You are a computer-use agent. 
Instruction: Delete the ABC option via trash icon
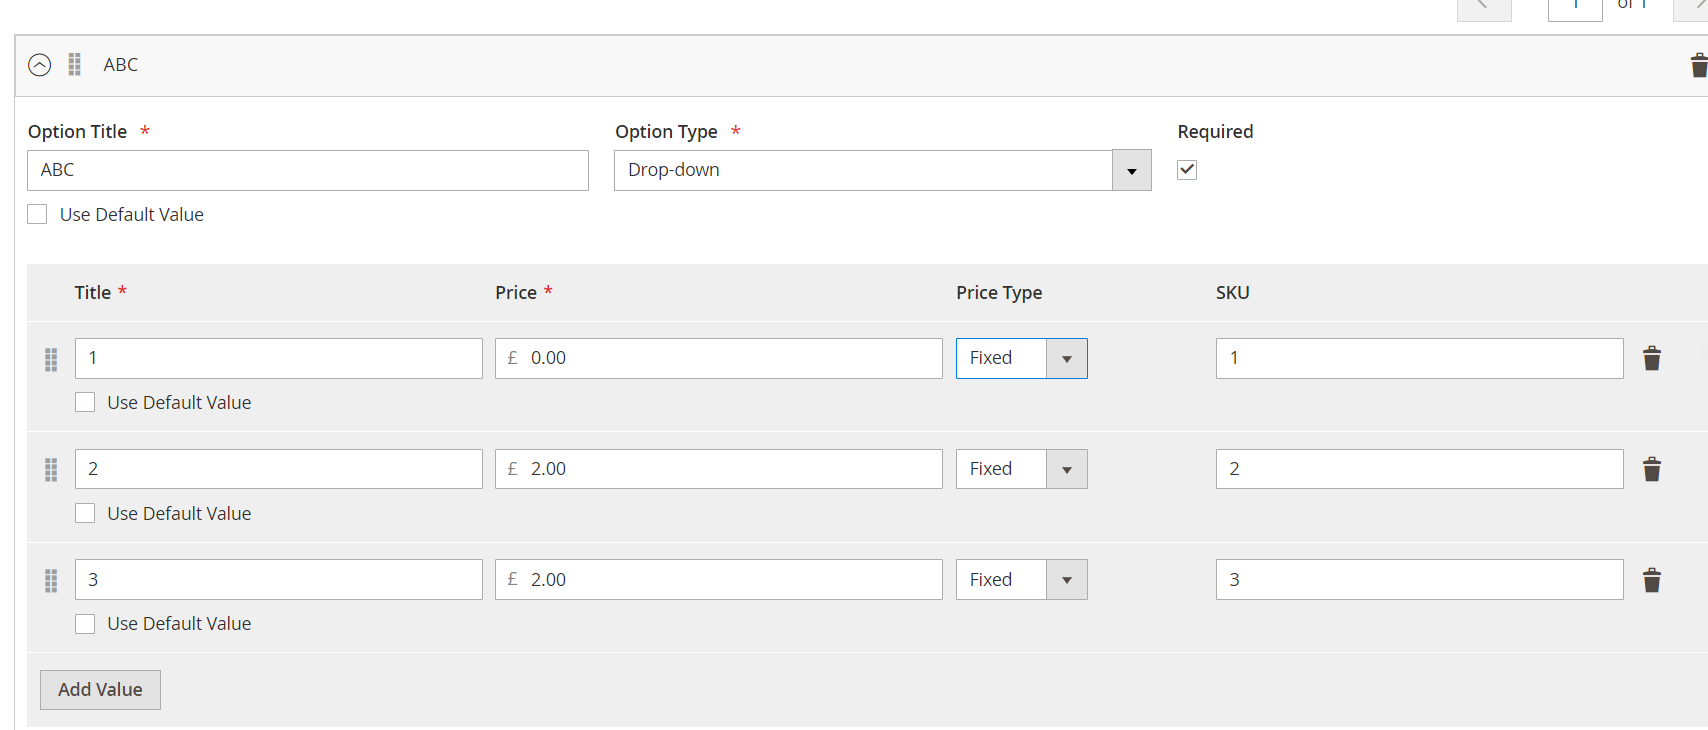tap(1698, 65)
